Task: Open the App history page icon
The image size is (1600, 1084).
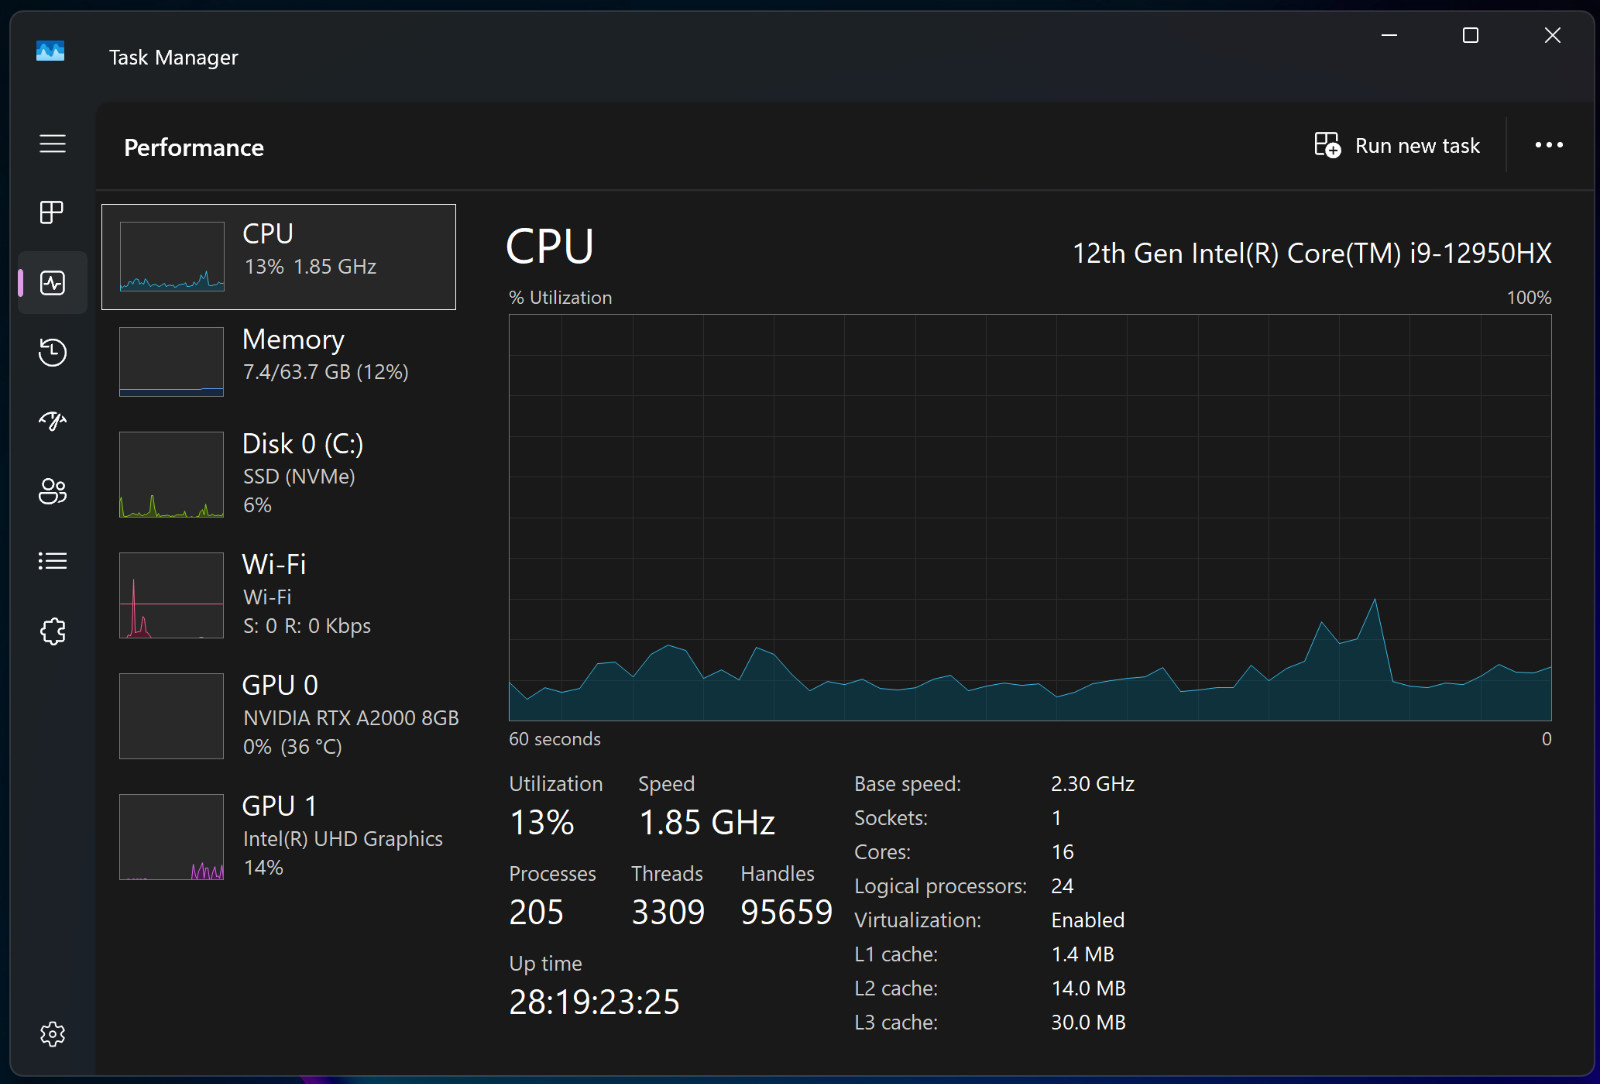Action: tap(53, 352)
